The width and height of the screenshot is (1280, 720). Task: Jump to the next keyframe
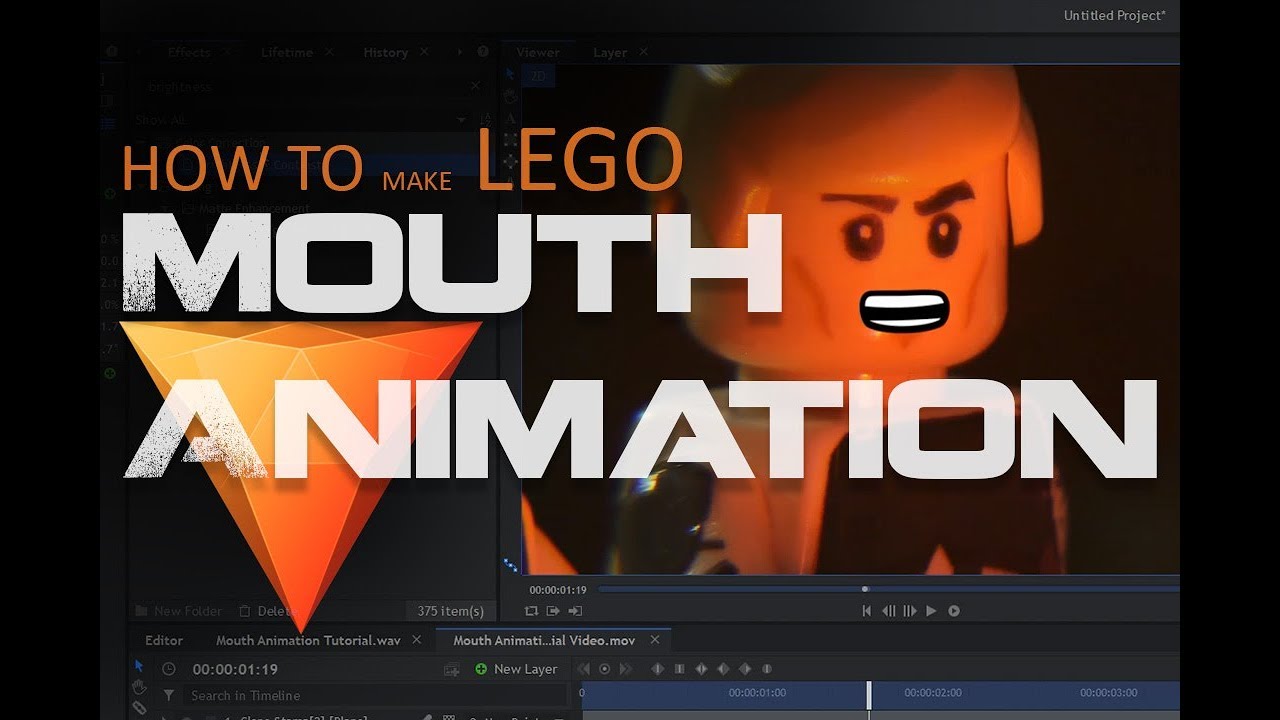[x=626, y=669]
